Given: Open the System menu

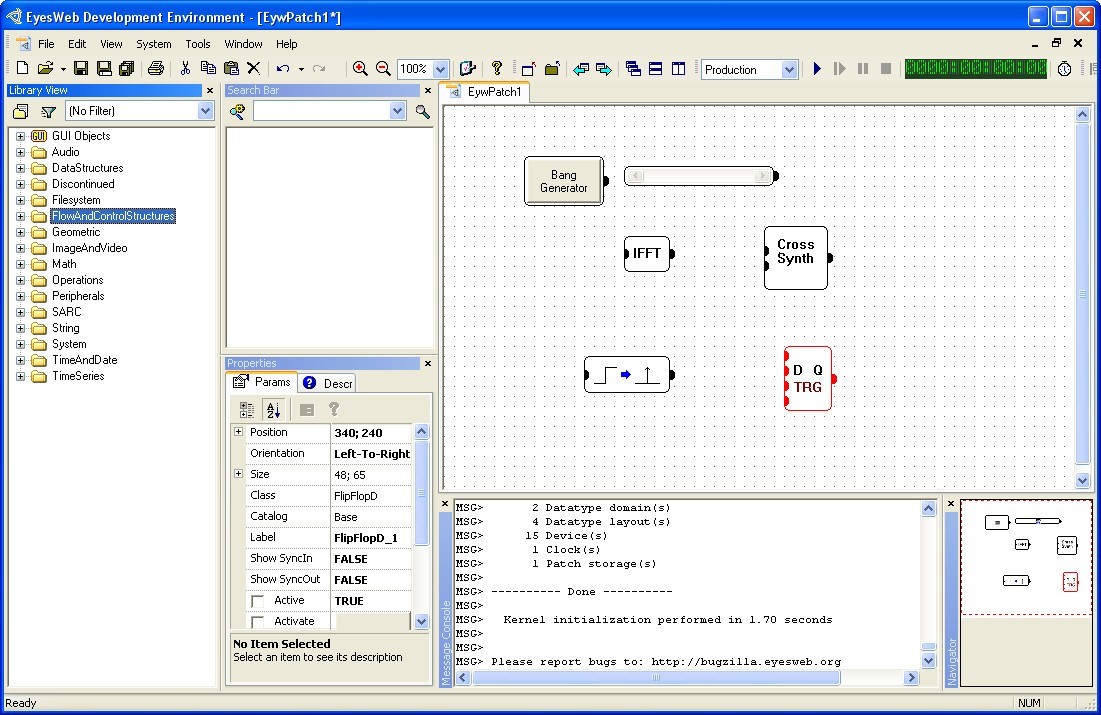Looking at the screenshot, I should 154,44.
